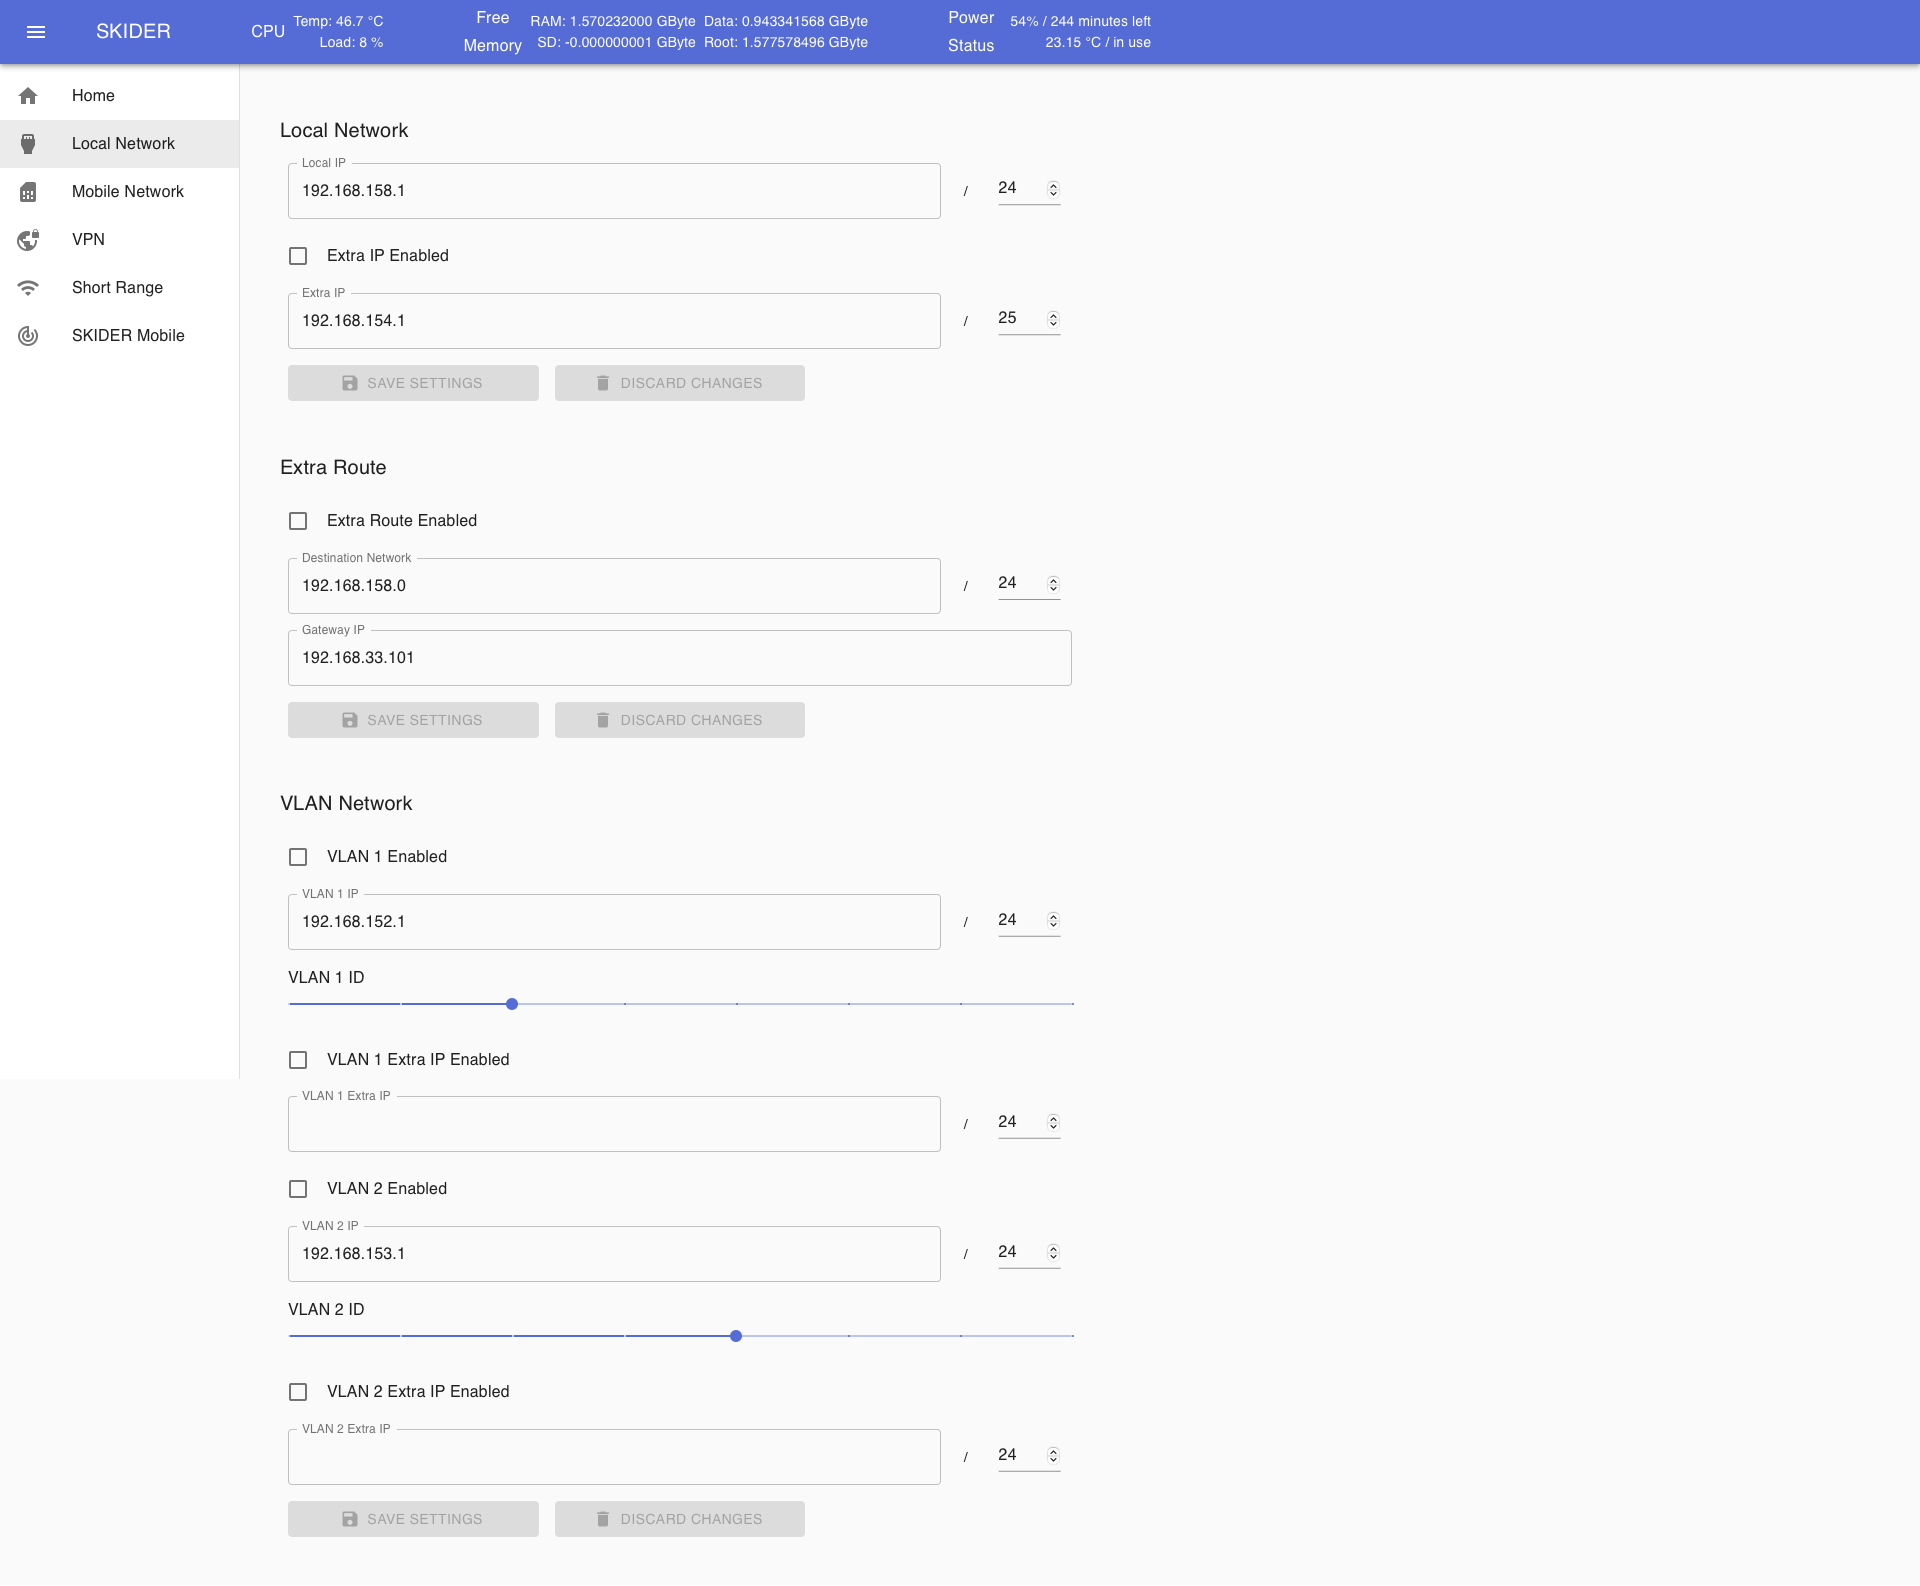The width and height of the screenshot is (1920, 1586).
Task: Open the Home menu item
Action: [120, 96]
